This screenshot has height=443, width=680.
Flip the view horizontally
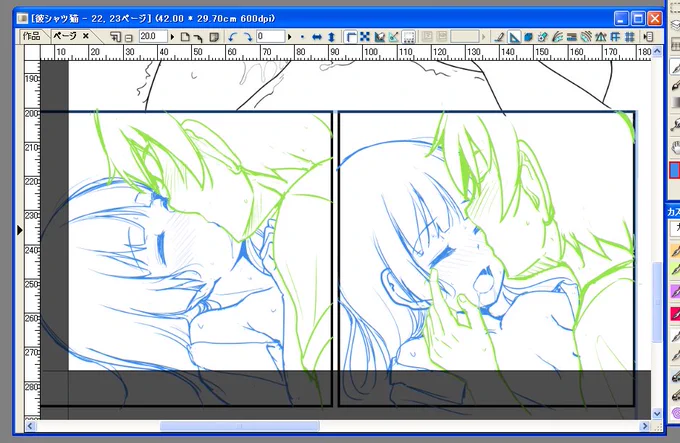317,37
